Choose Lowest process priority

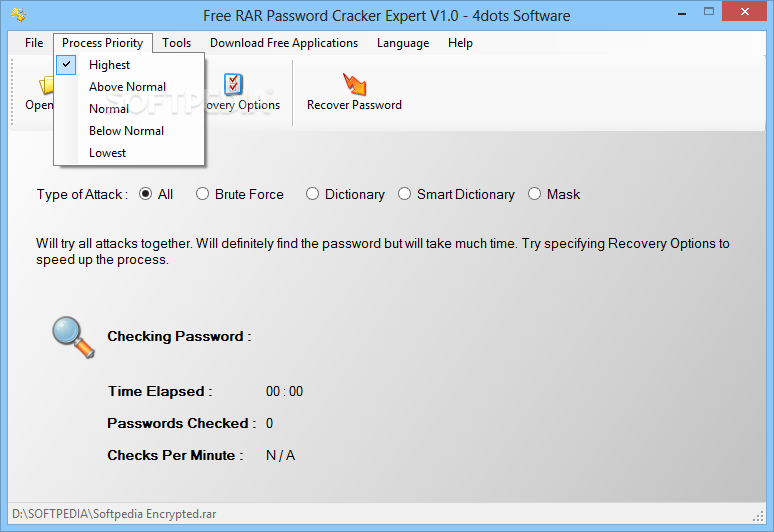click(x=129, y=153)
